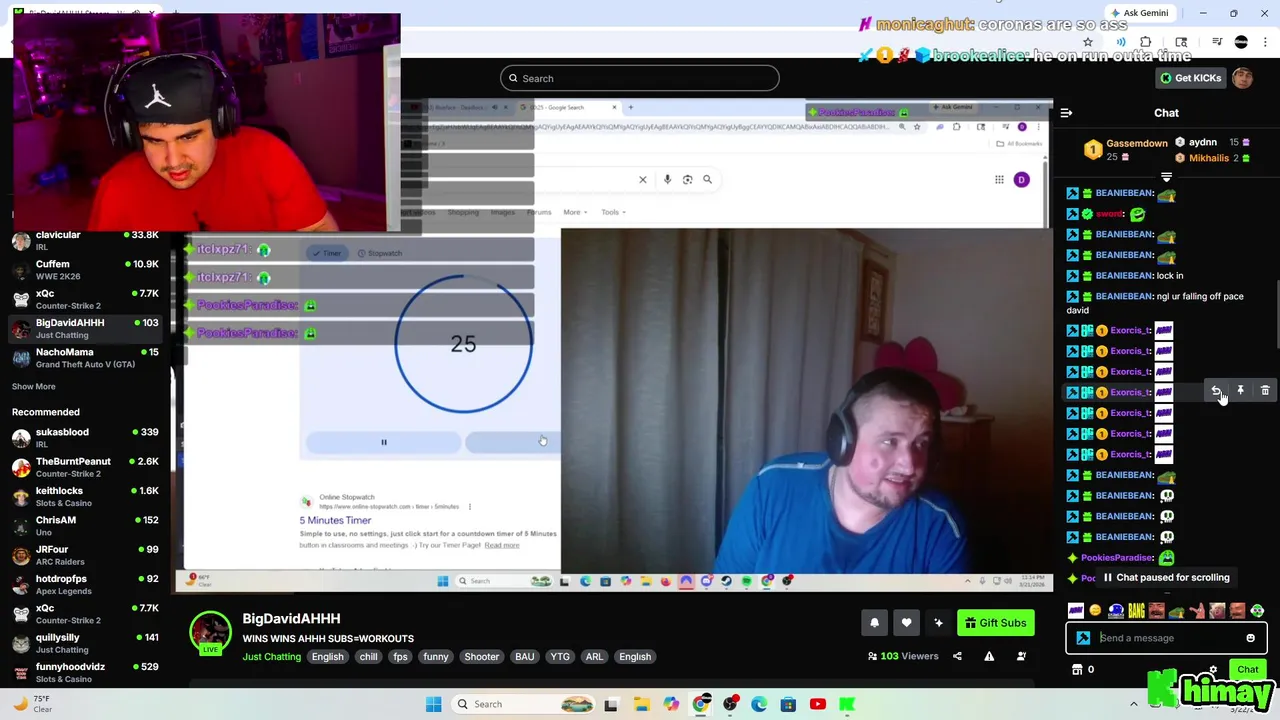Select the YTG tag
1280x720 pixels.
coord(560,657)
